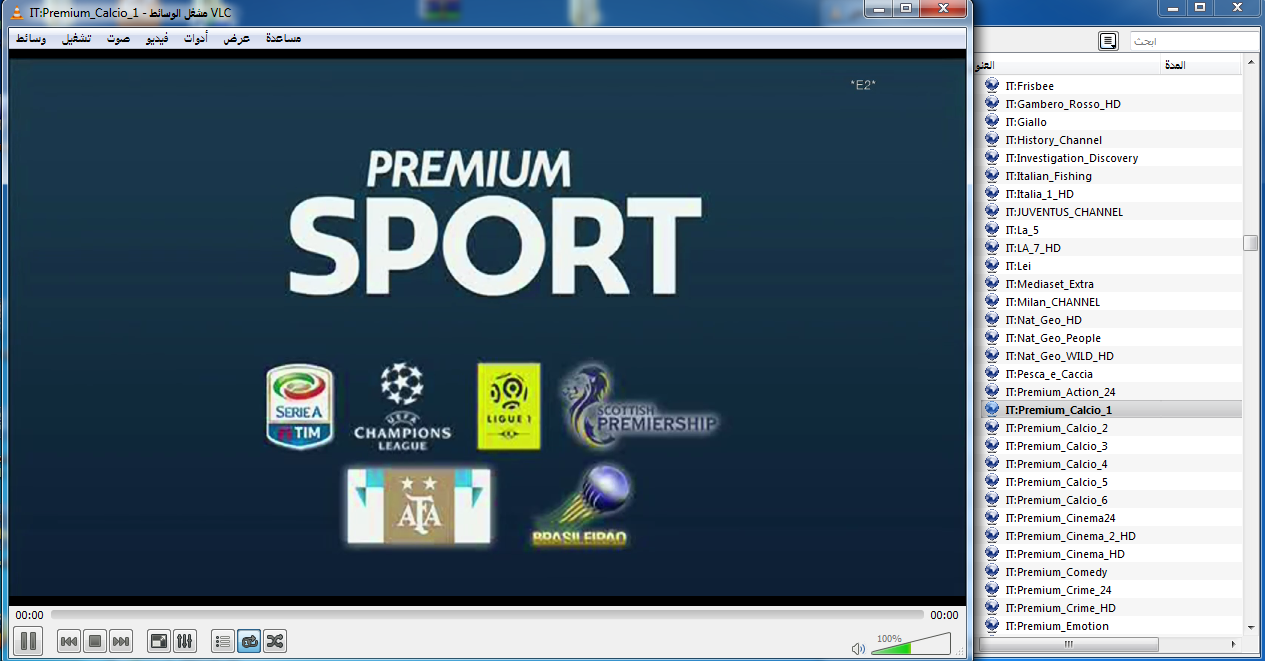Viewport: 1265px width, 661px height.
Task: Open the صوت (Audio) menu
Action: [119, 38]
